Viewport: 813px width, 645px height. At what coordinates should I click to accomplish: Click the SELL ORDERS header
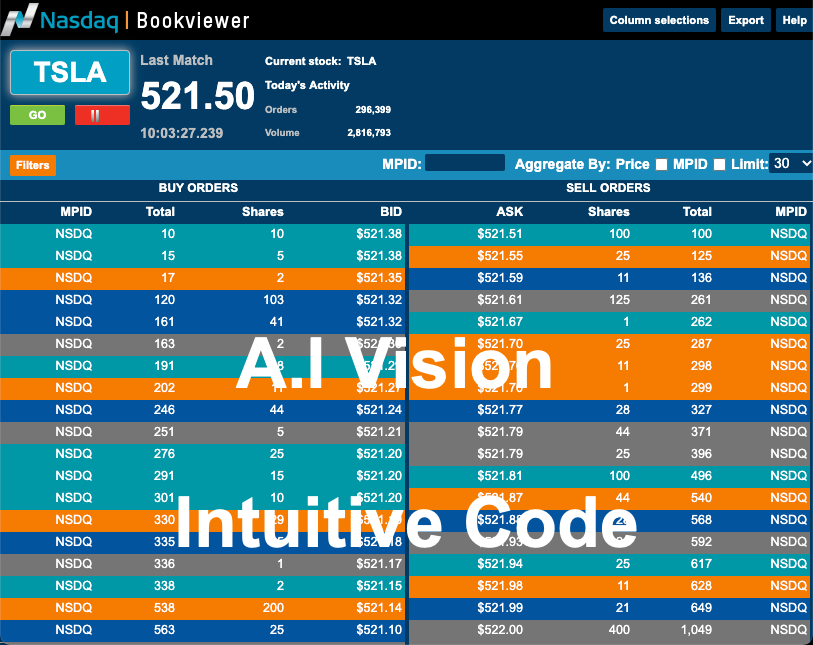tap(608, 188)
